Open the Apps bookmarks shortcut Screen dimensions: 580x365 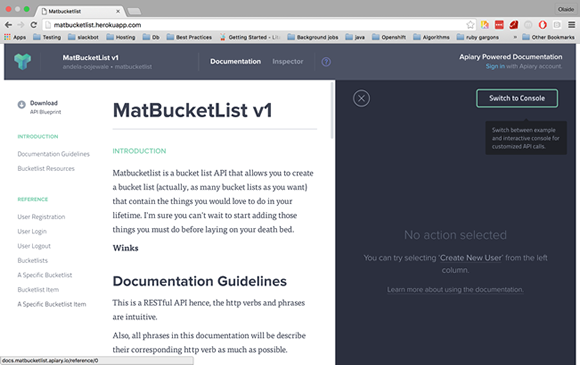click(15, 37)
